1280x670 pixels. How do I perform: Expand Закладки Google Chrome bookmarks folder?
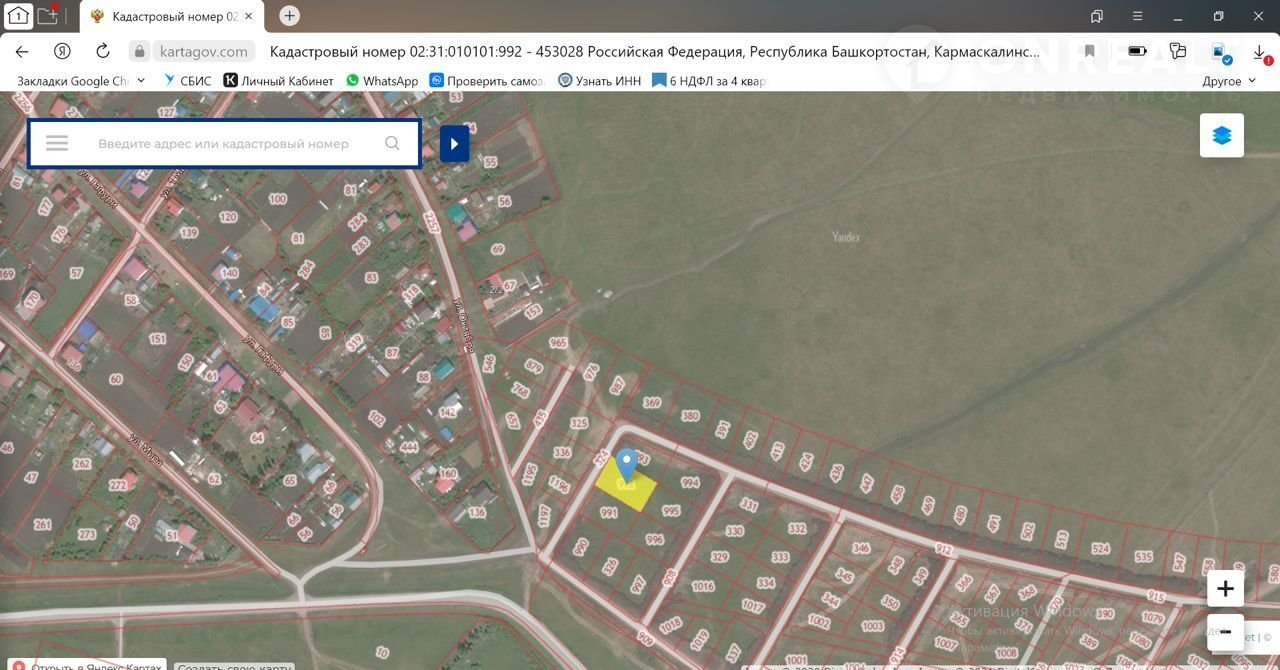(x=80, y=81)
